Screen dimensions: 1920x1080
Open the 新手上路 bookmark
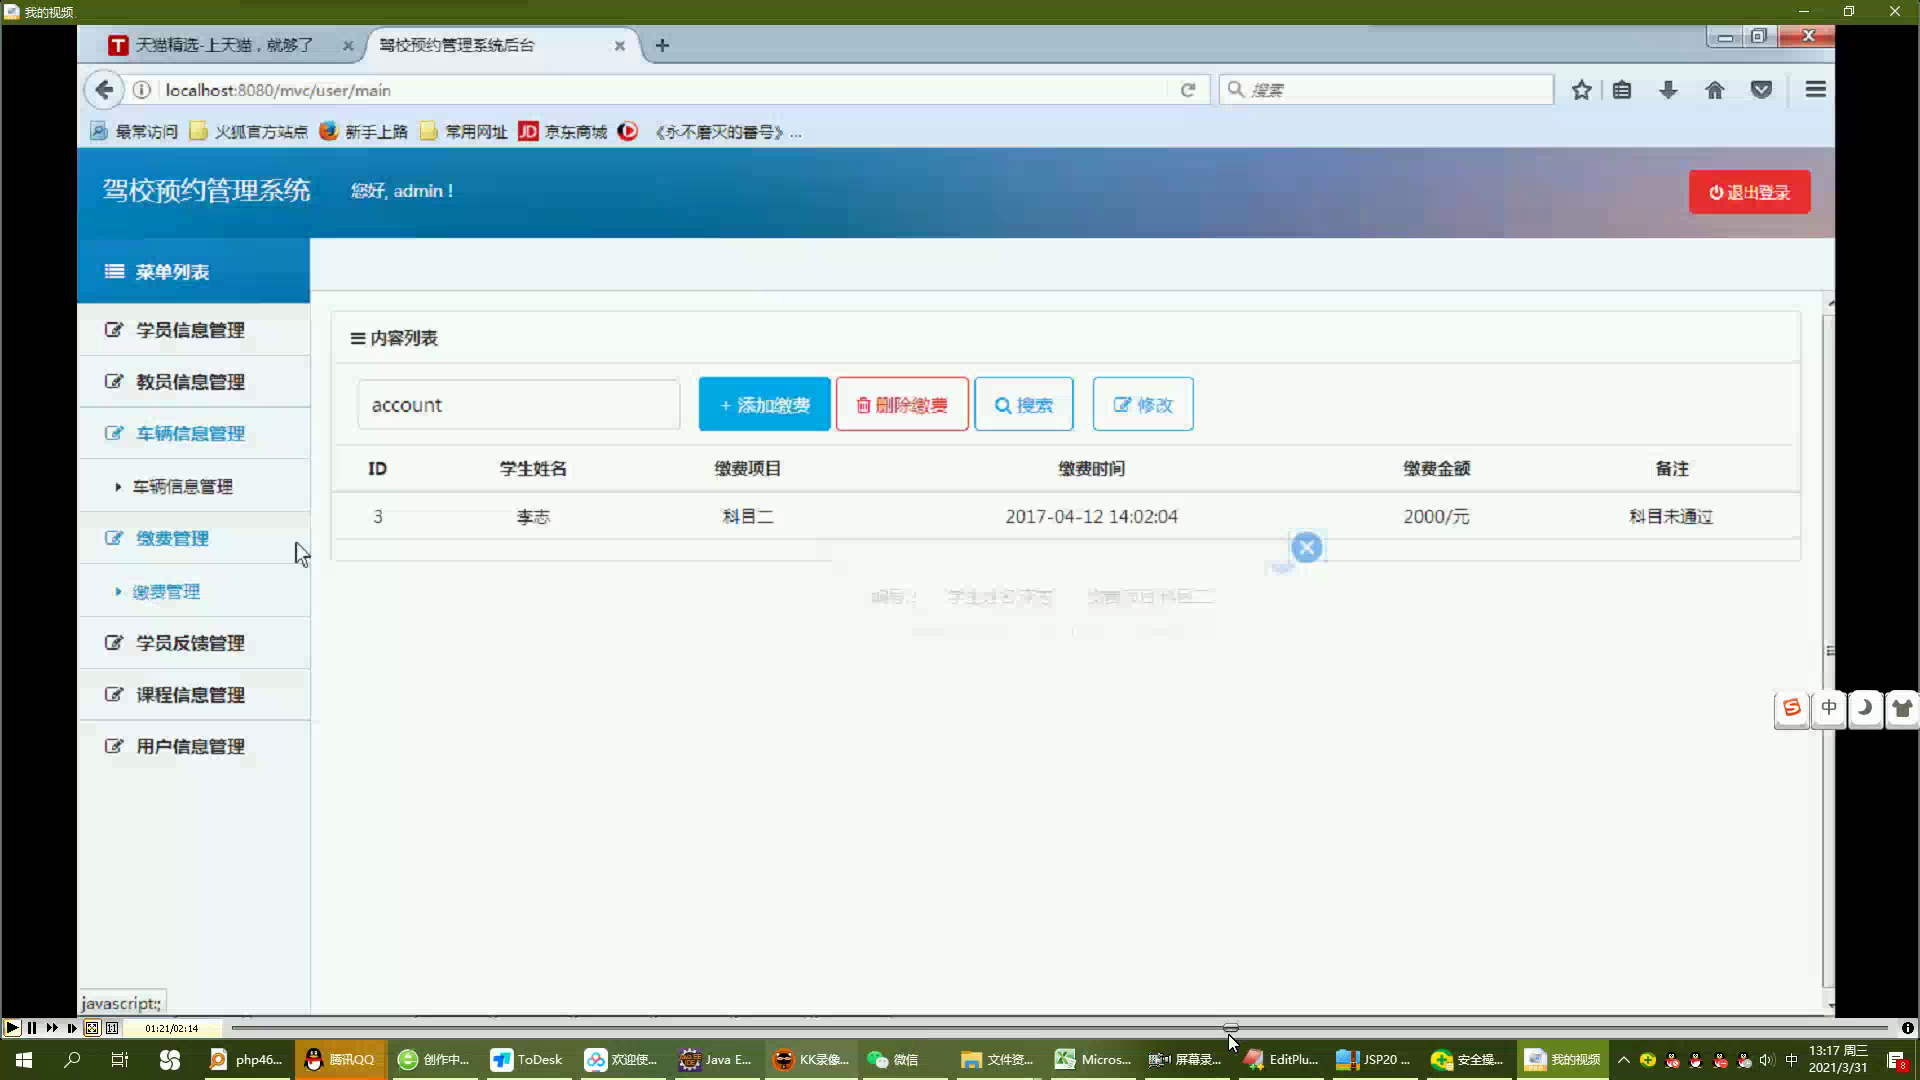tap(364, 132)
